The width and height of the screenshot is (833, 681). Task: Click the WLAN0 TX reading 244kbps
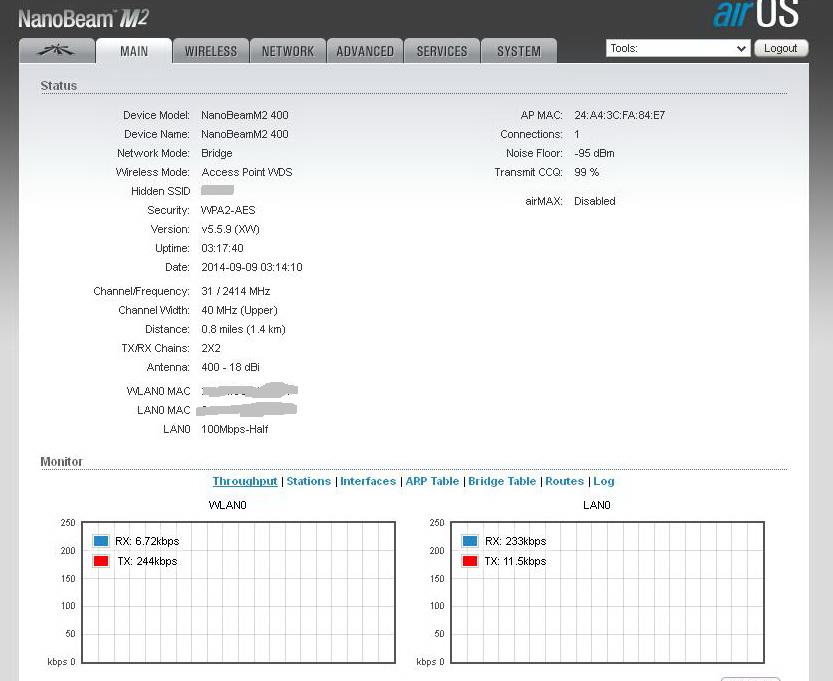(x=157, y=561)
